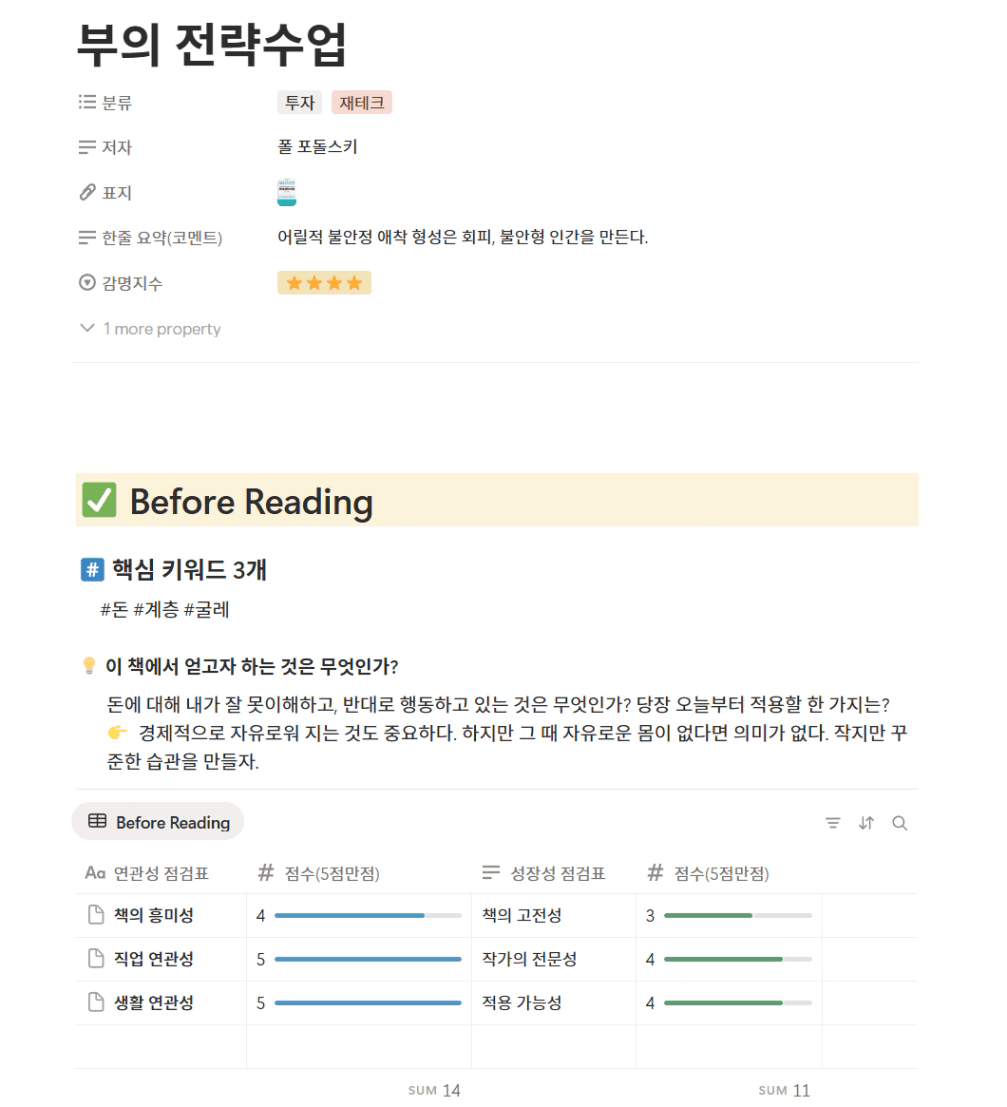
Task: Open the 감명지수 select property label
Action: tap(121, 283)
